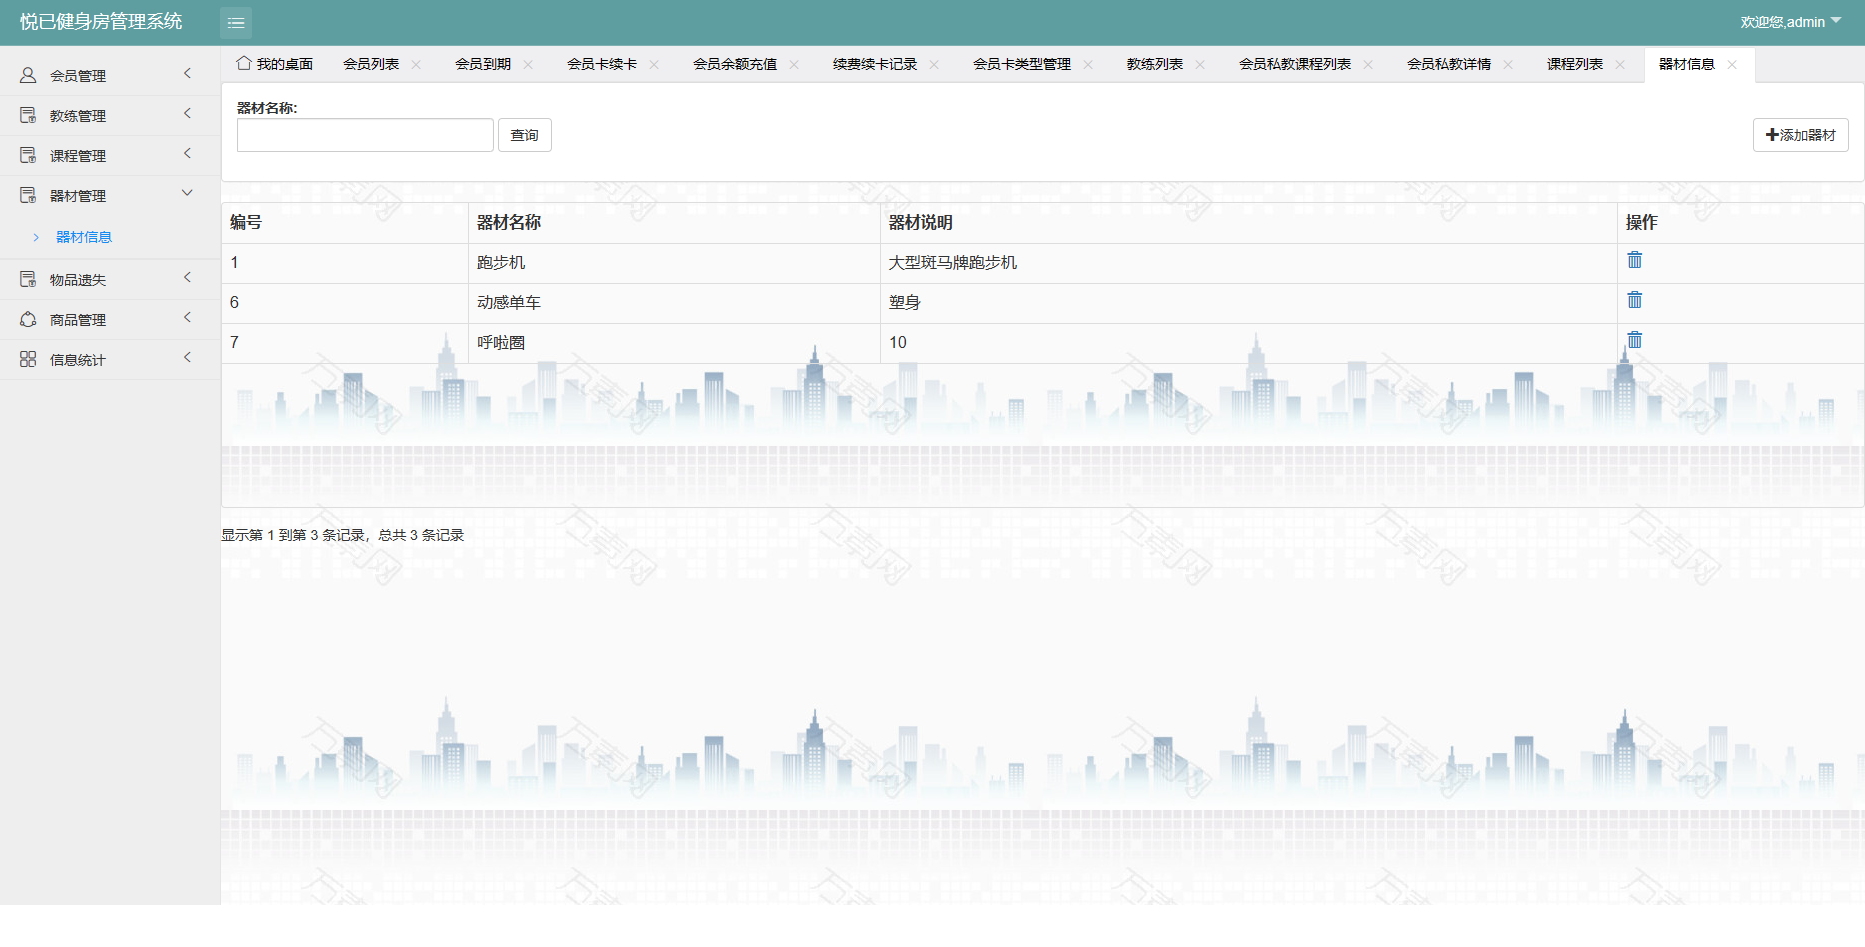Image resolution: width=1865 pixels, height=947 pixels.
Task: Close the 会员列表 tab
Action: pyautogui.click(x=416, y=64)
